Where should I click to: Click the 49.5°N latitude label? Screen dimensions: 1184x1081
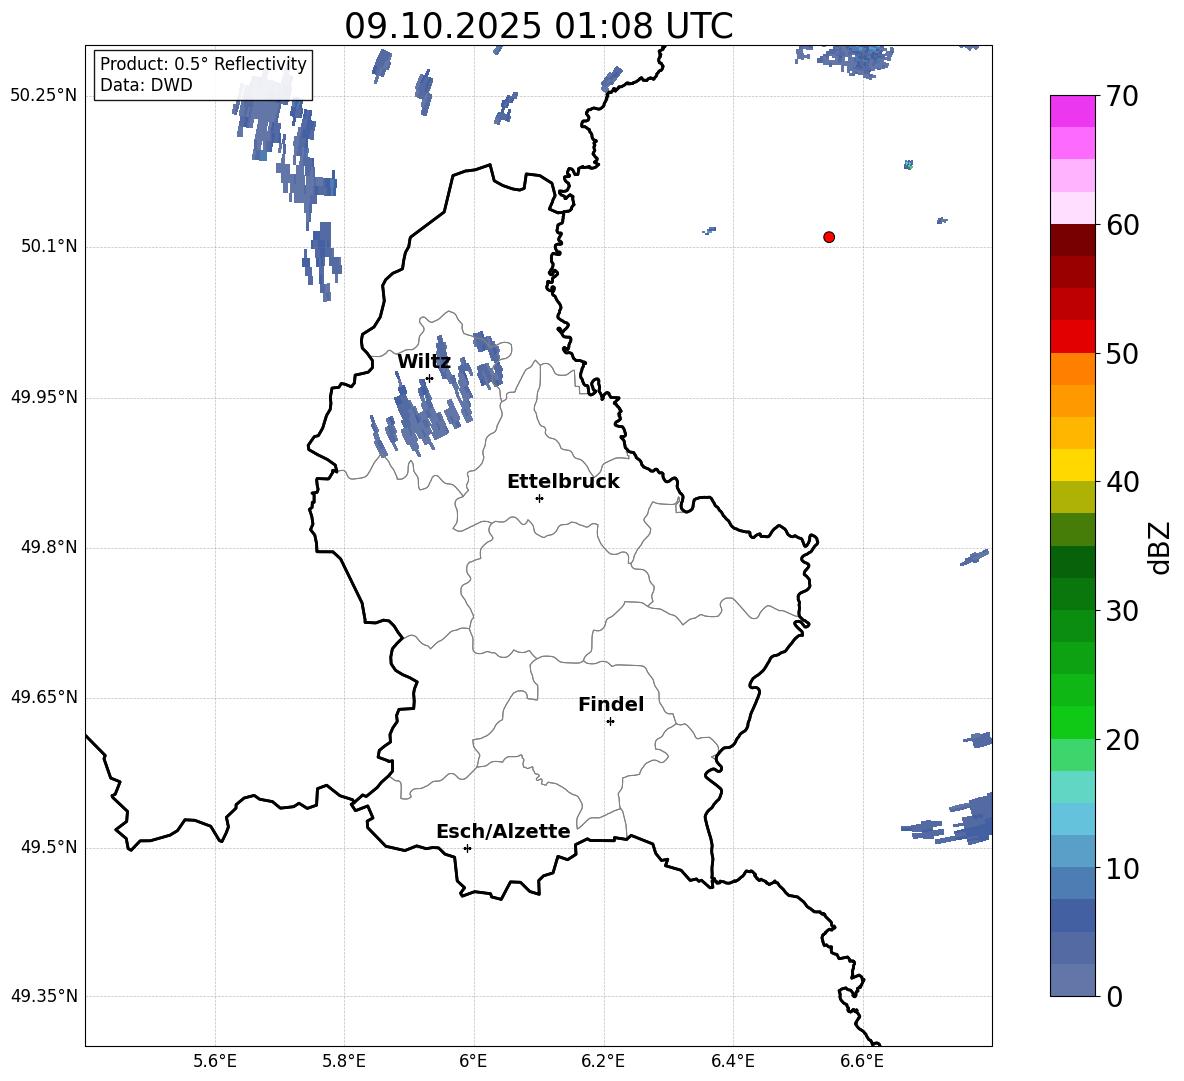(49, 848)
